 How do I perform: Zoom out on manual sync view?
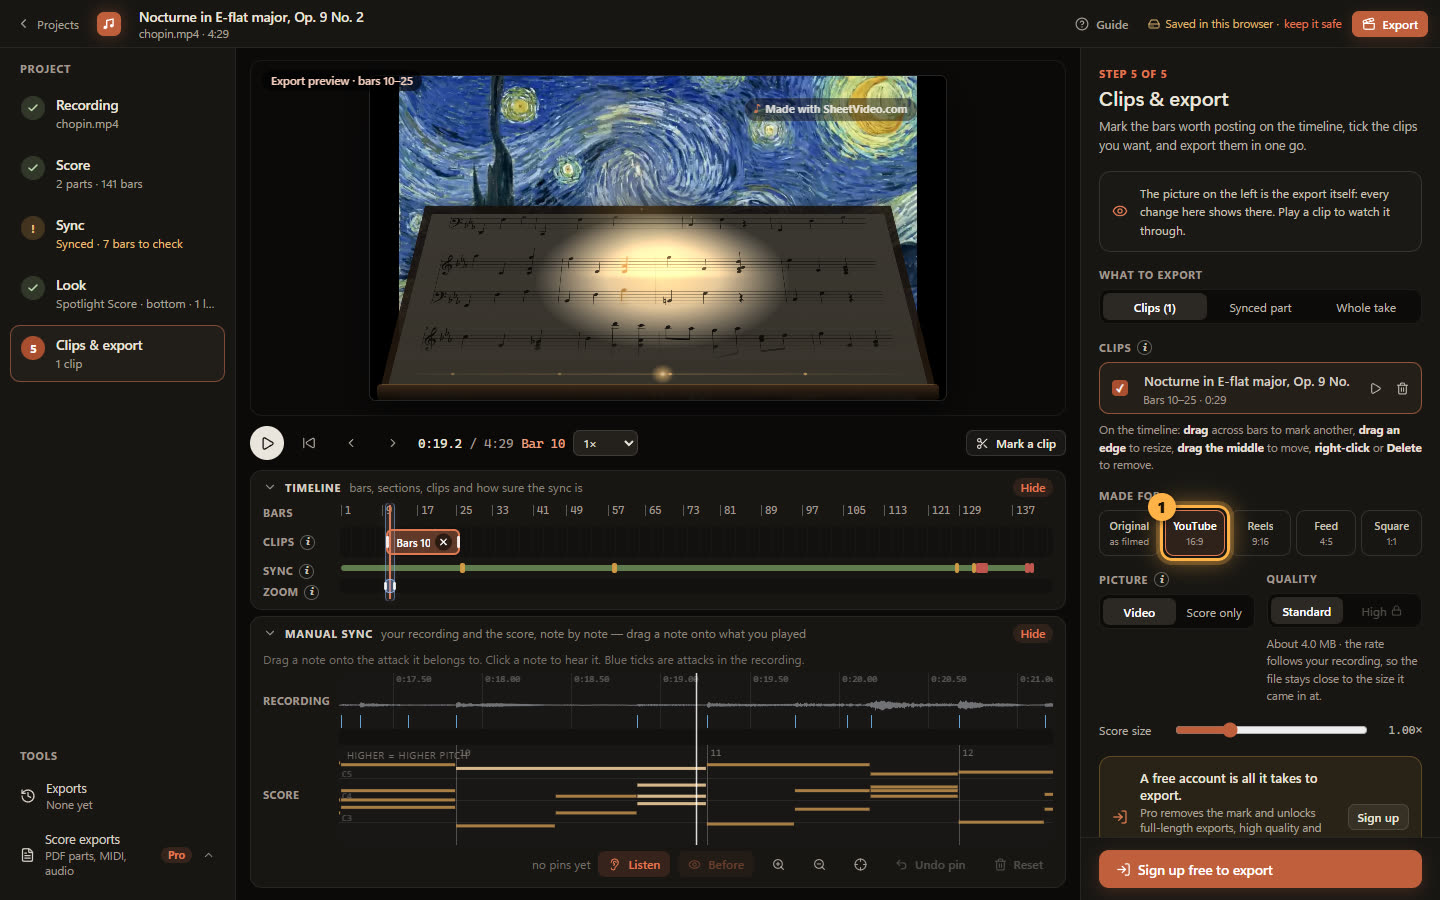point(819,865)
